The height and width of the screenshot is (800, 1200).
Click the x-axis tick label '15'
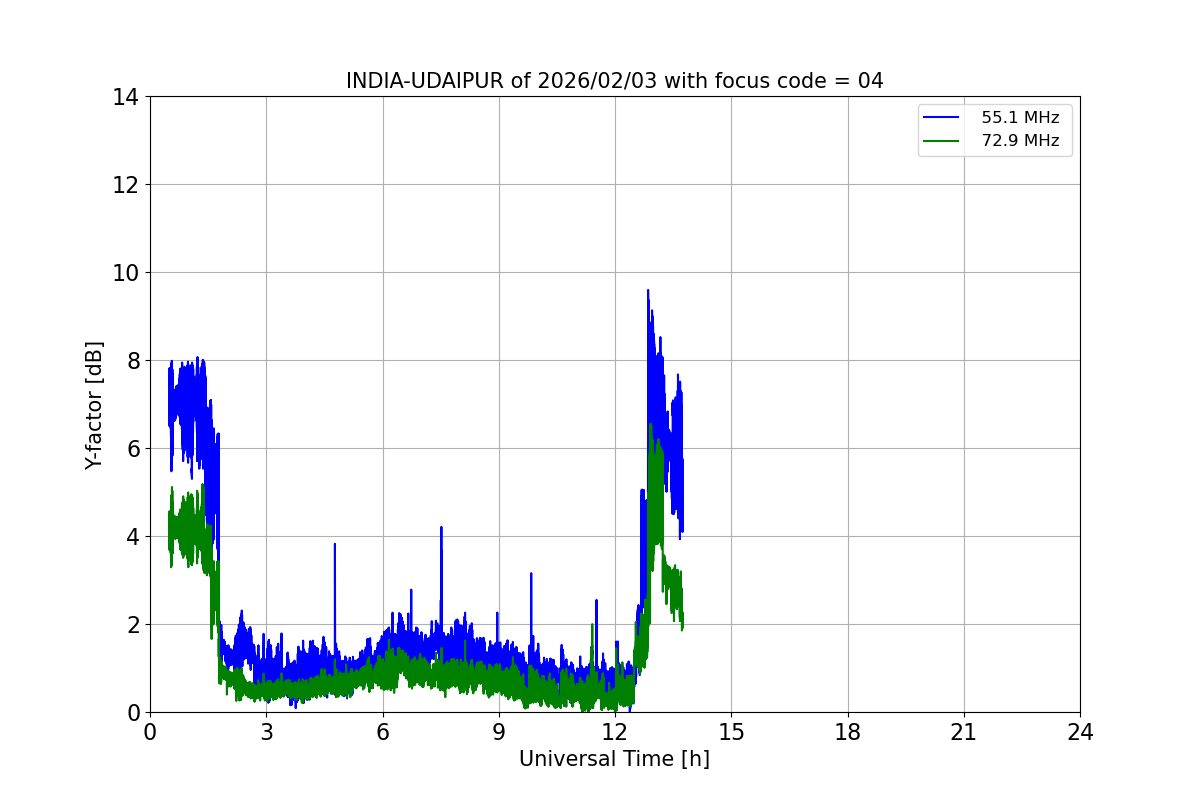point(731,732)
